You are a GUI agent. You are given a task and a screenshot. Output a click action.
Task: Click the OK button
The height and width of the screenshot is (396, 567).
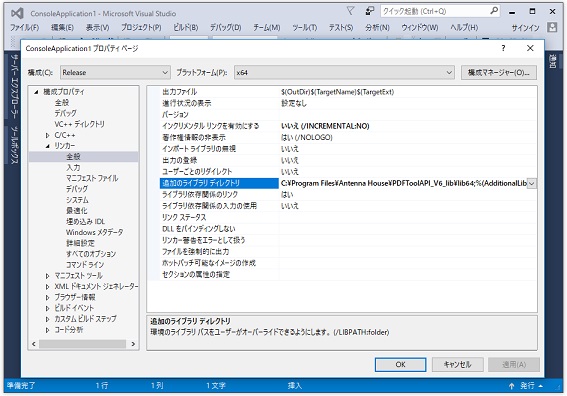point(400,365)
